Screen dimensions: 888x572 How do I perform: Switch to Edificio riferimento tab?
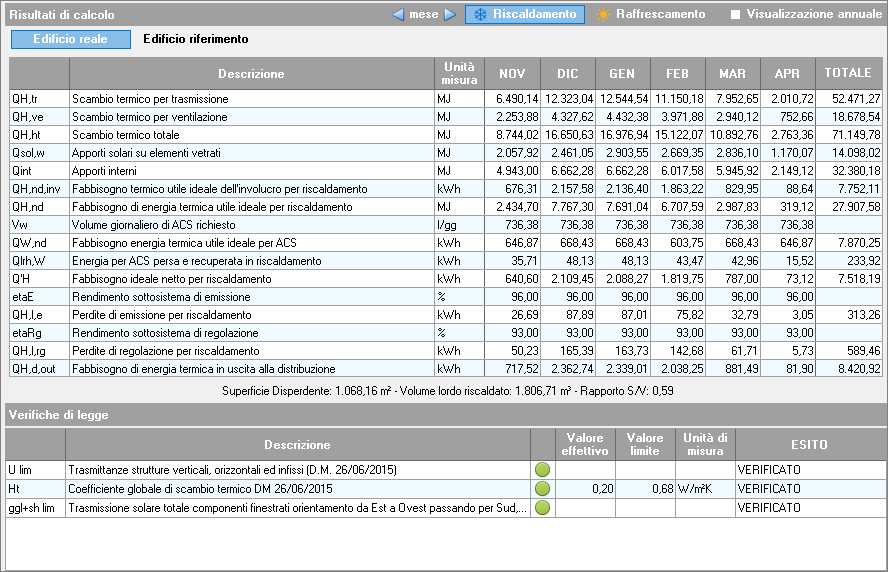coord(196,39)
